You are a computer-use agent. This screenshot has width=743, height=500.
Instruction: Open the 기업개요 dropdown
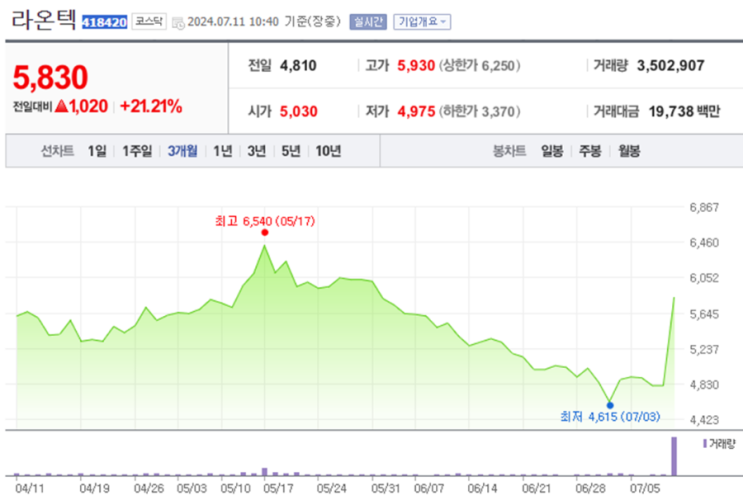click(422, 22)
